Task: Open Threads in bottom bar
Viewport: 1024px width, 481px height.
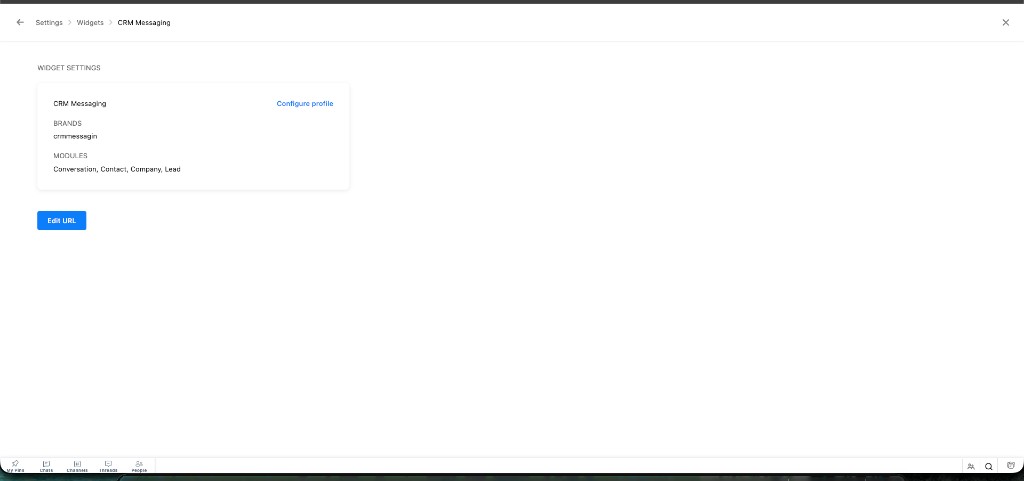Action: [108, 465]
